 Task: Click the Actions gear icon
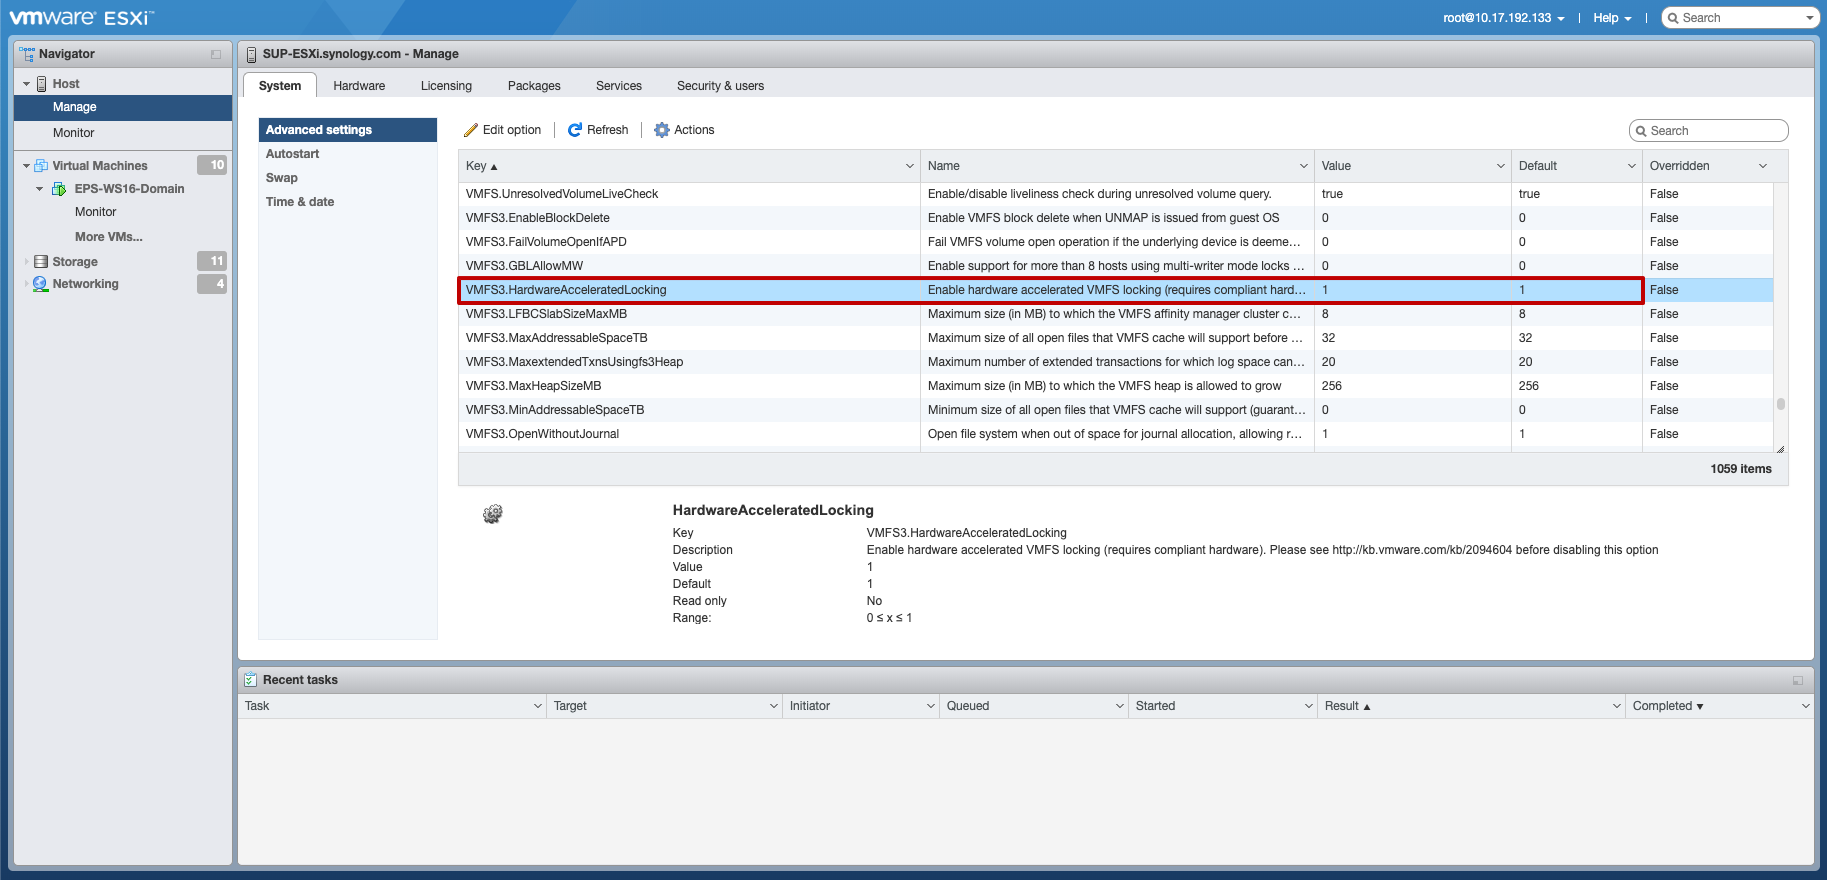[662, 130]
